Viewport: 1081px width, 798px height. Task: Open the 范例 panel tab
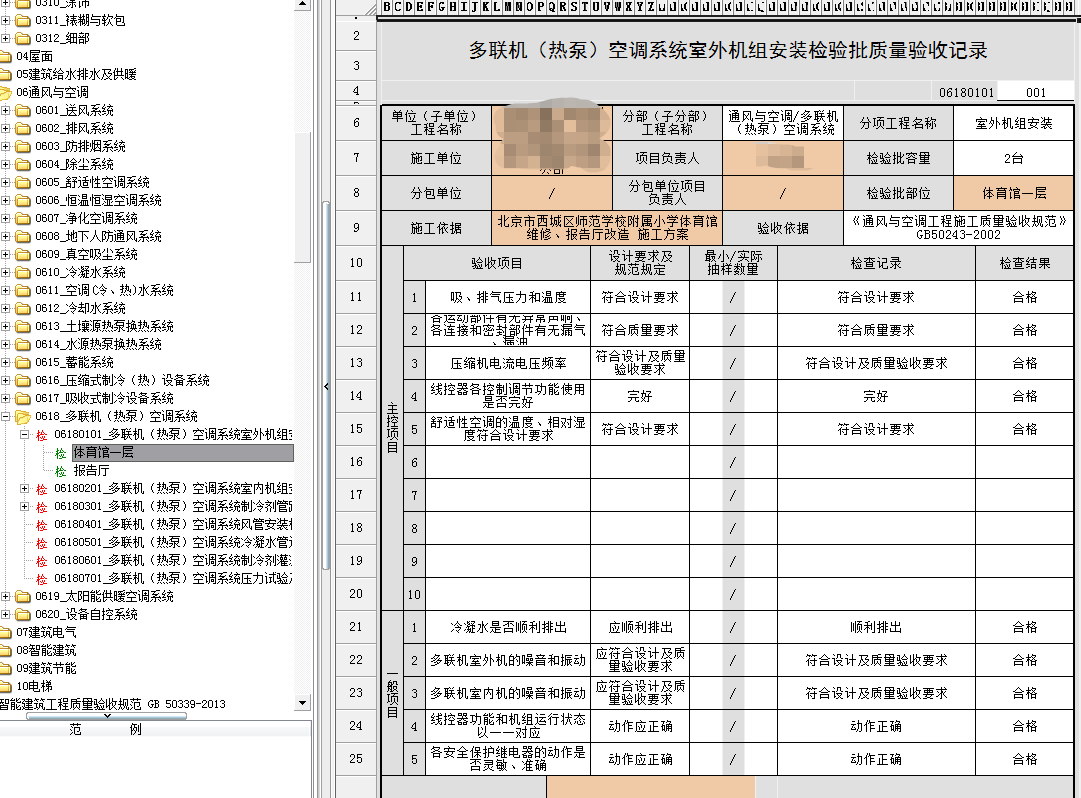(x=105, y=730)
